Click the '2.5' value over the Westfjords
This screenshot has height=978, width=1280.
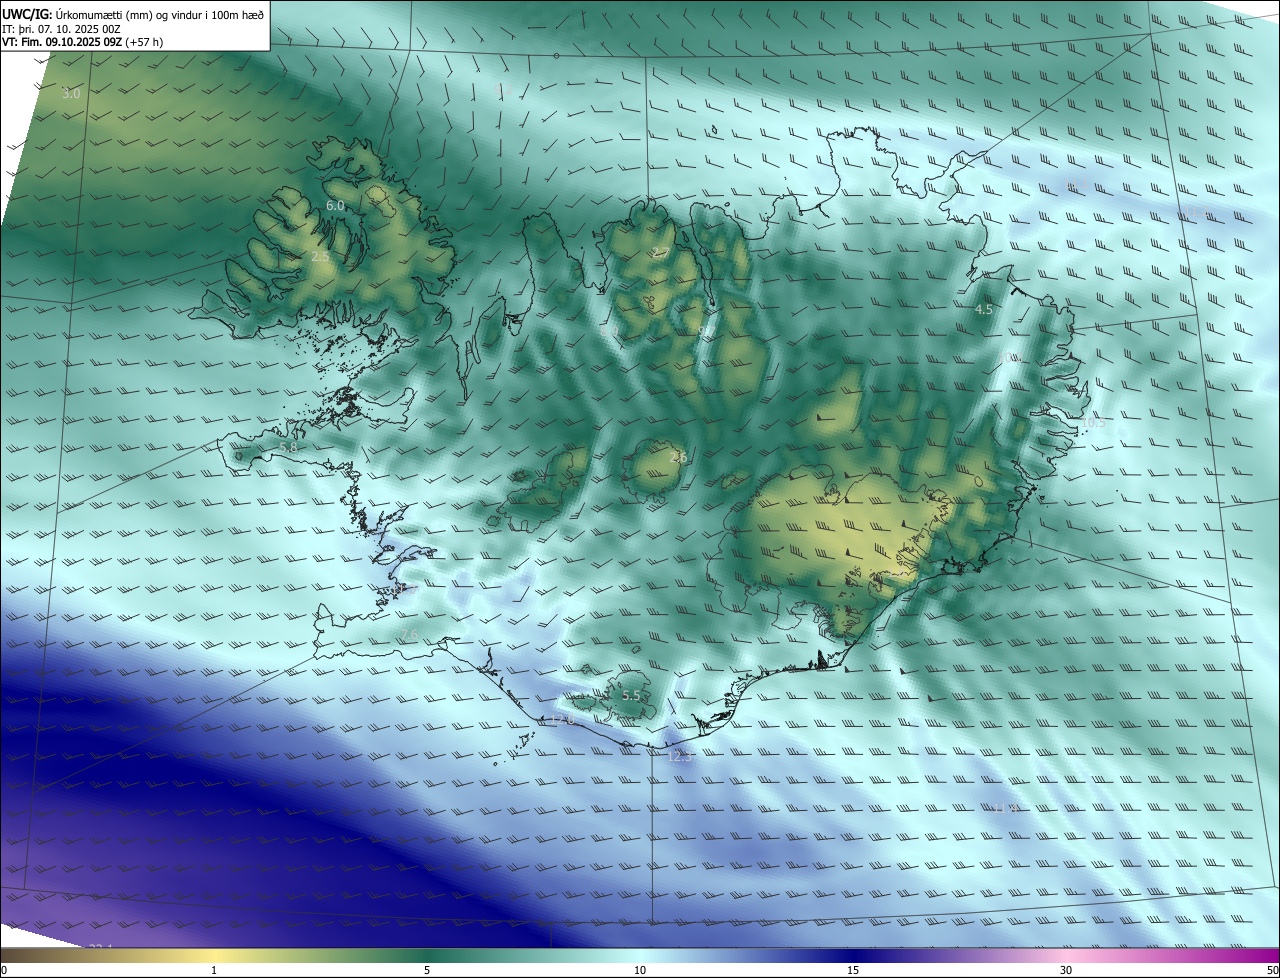pyautogui.click(x=320, y=257)
